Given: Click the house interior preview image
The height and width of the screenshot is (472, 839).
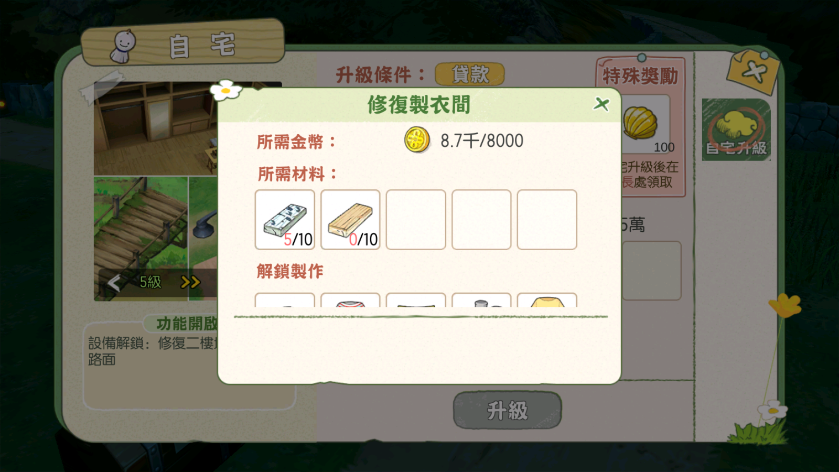Looking at the screenshot, I should (x=156, y=128).
